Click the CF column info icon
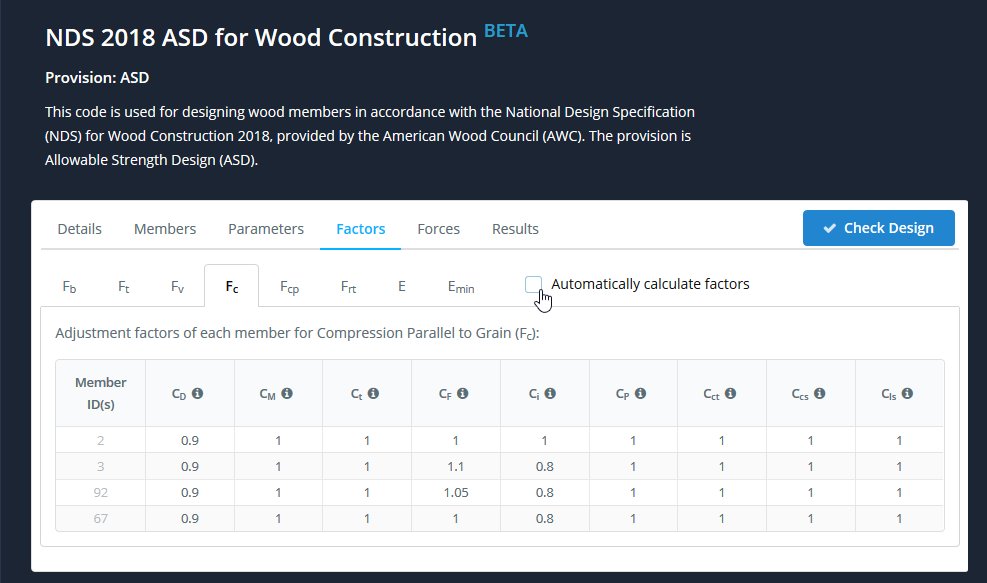The width and height of the screenshot is (987, 583). click(x=464, y=394)
